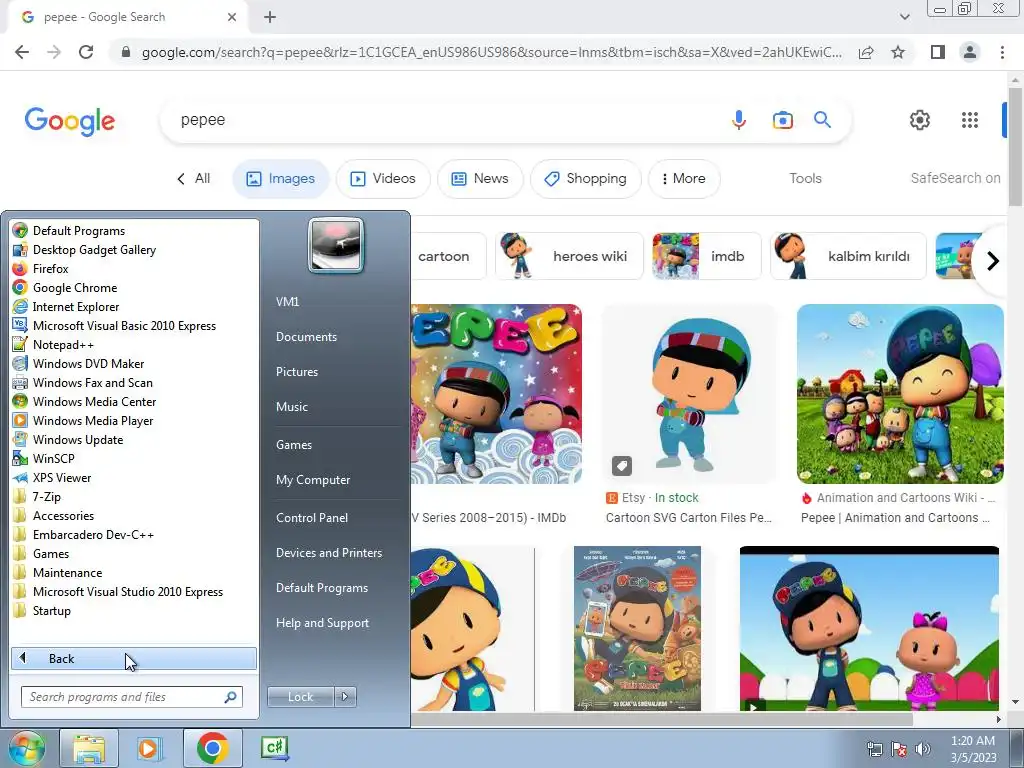Open search Tools
The width and height of the screenshot is (1024, 768).
coord(805,178)
